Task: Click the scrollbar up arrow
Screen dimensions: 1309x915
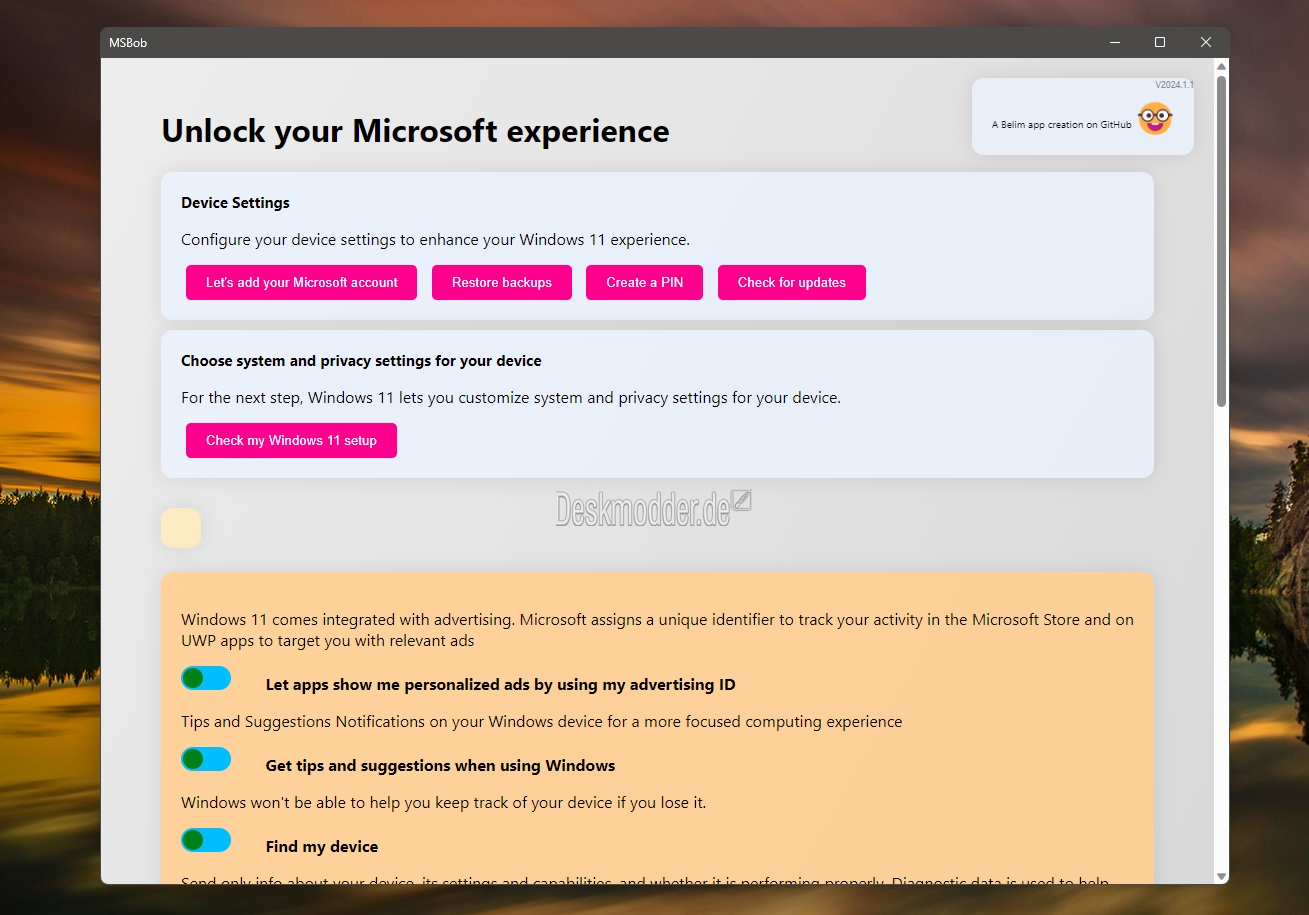Action: coord(1221,66)
